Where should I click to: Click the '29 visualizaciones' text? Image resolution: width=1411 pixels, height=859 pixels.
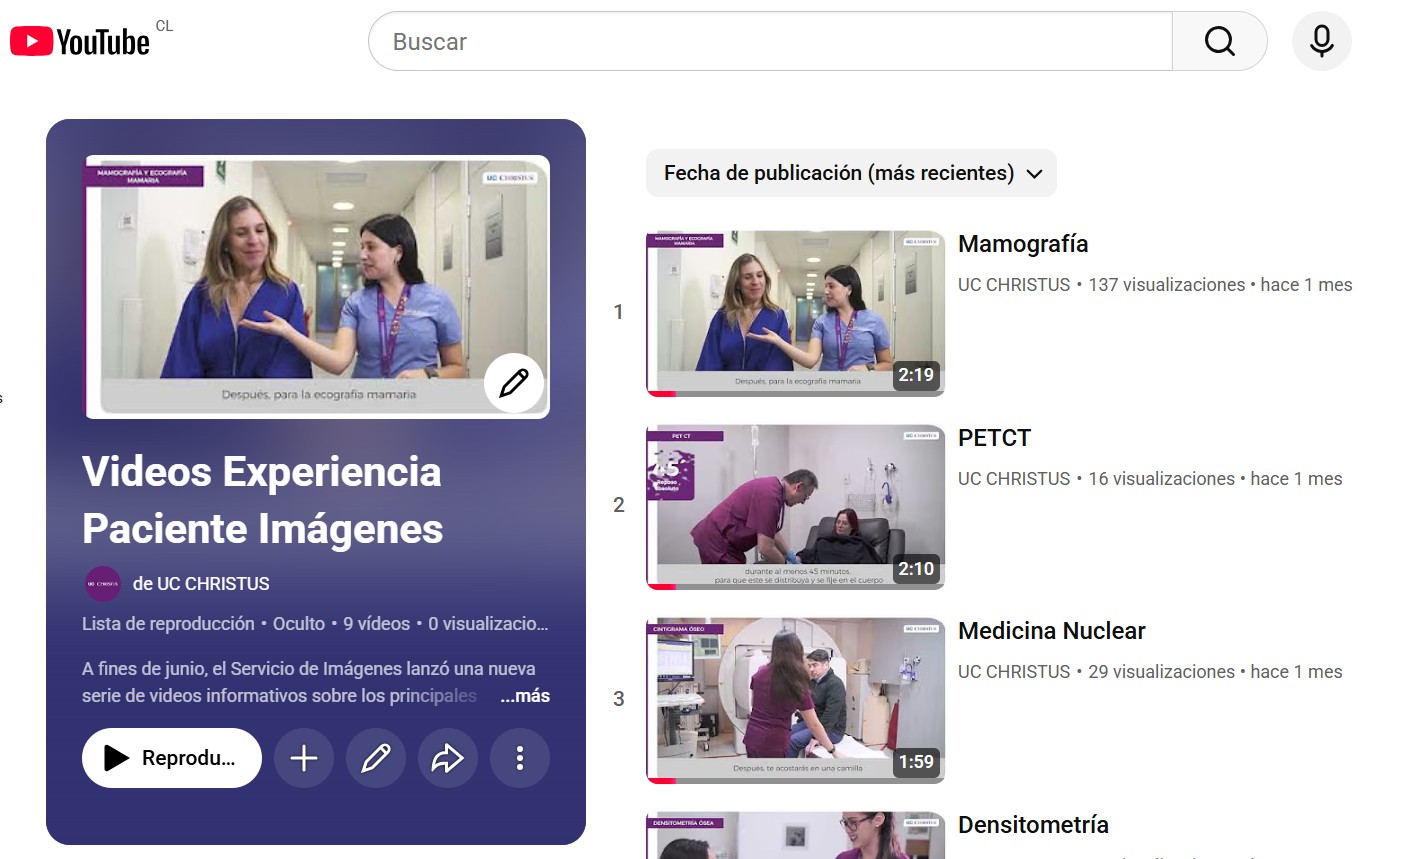(x=1161, y=672)
